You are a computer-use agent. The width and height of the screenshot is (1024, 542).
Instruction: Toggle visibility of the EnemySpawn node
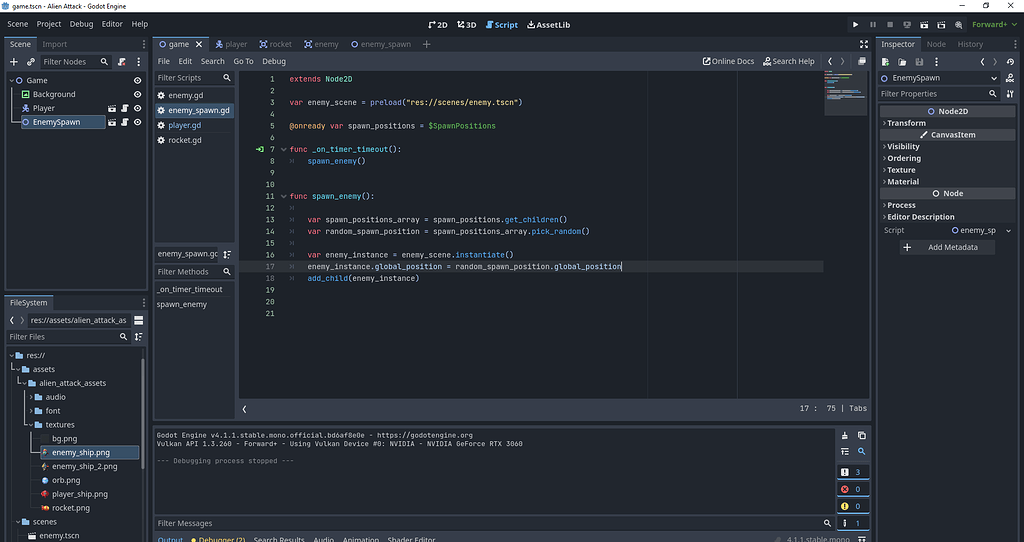pyautogui.click(x=137, y=122)
